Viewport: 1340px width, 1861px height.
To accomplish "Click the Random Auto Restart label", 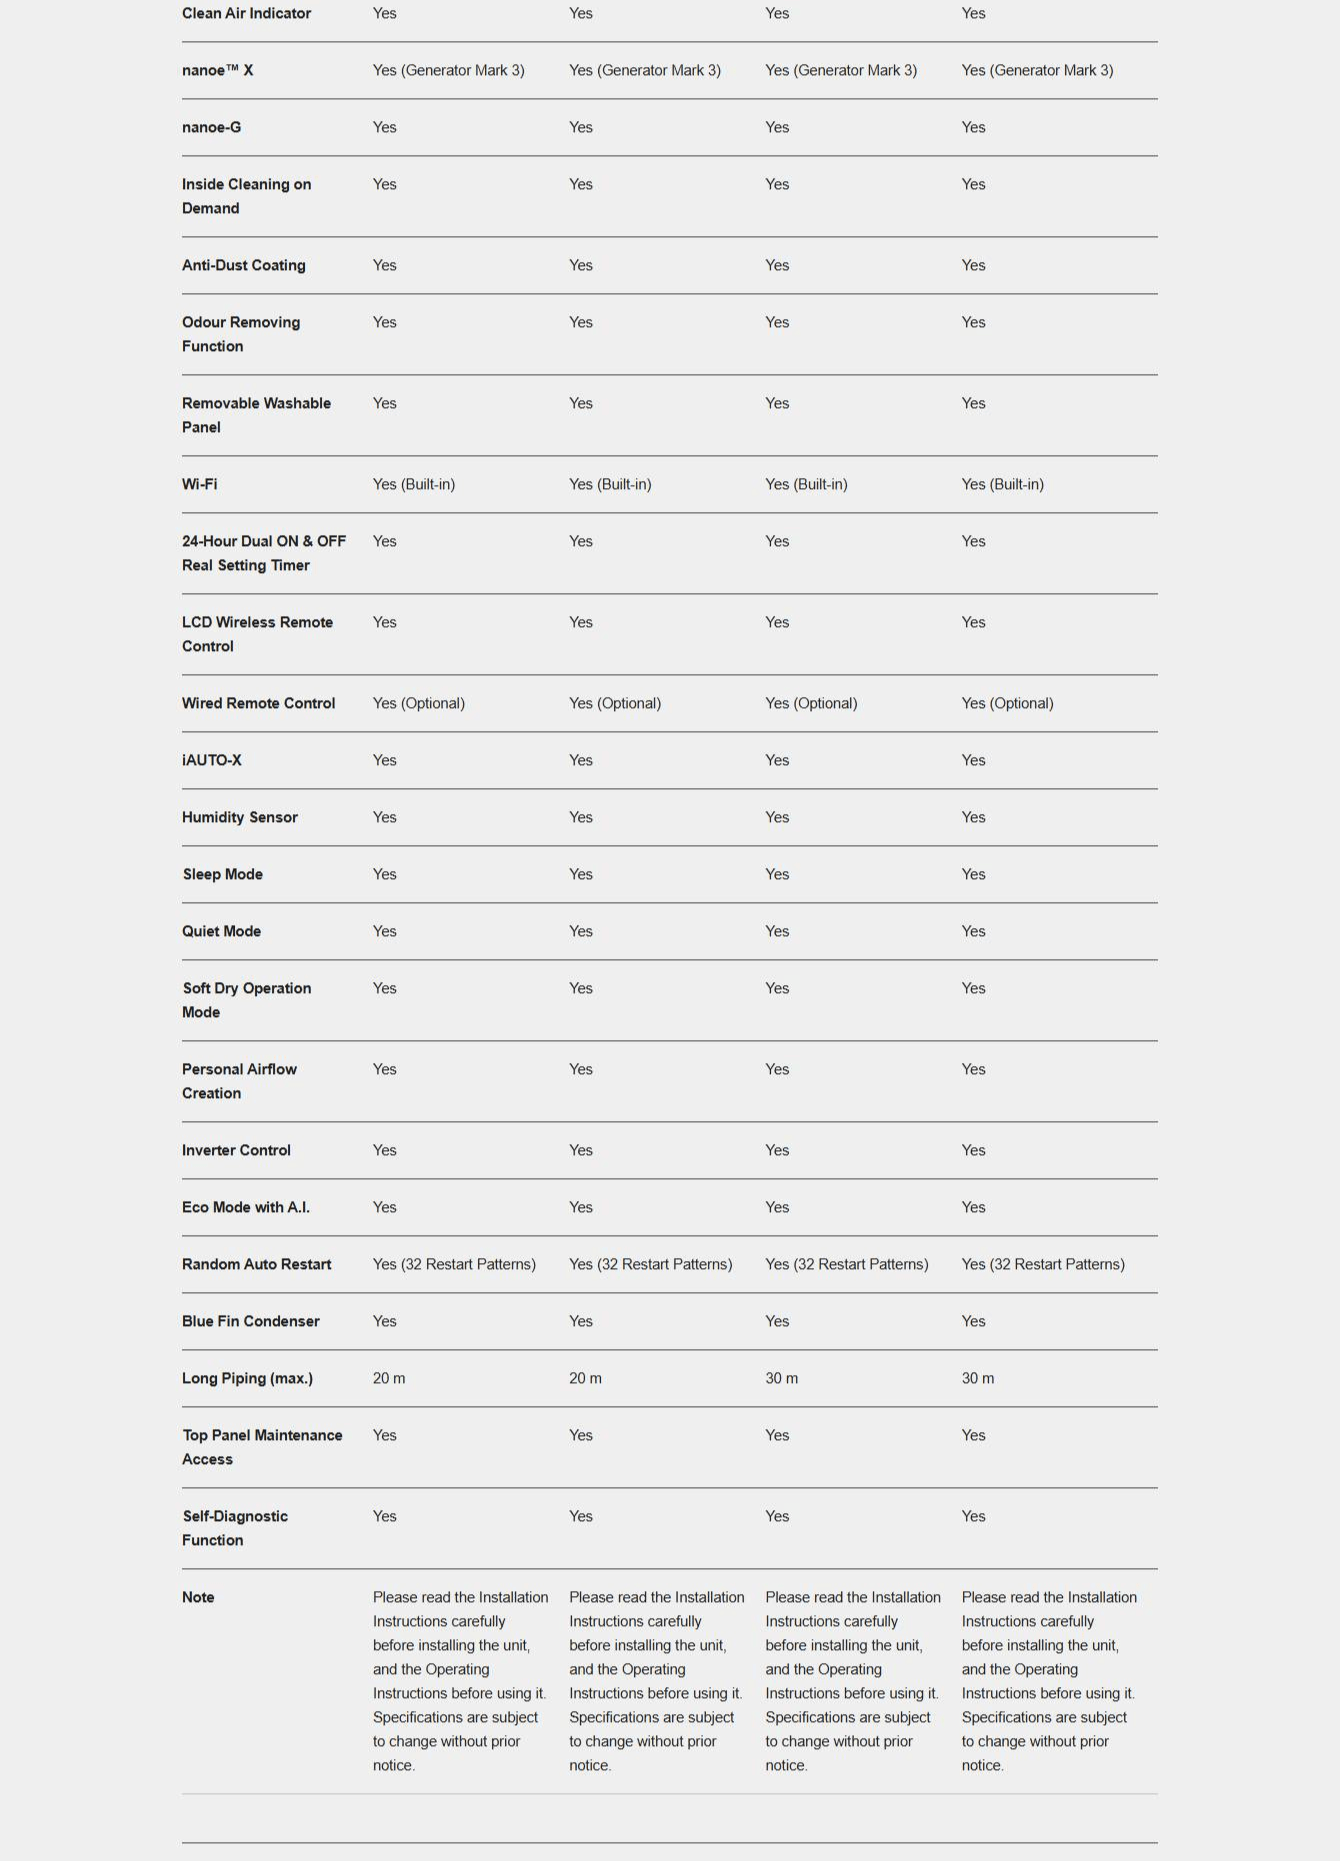I will (x=256, y=1265).
